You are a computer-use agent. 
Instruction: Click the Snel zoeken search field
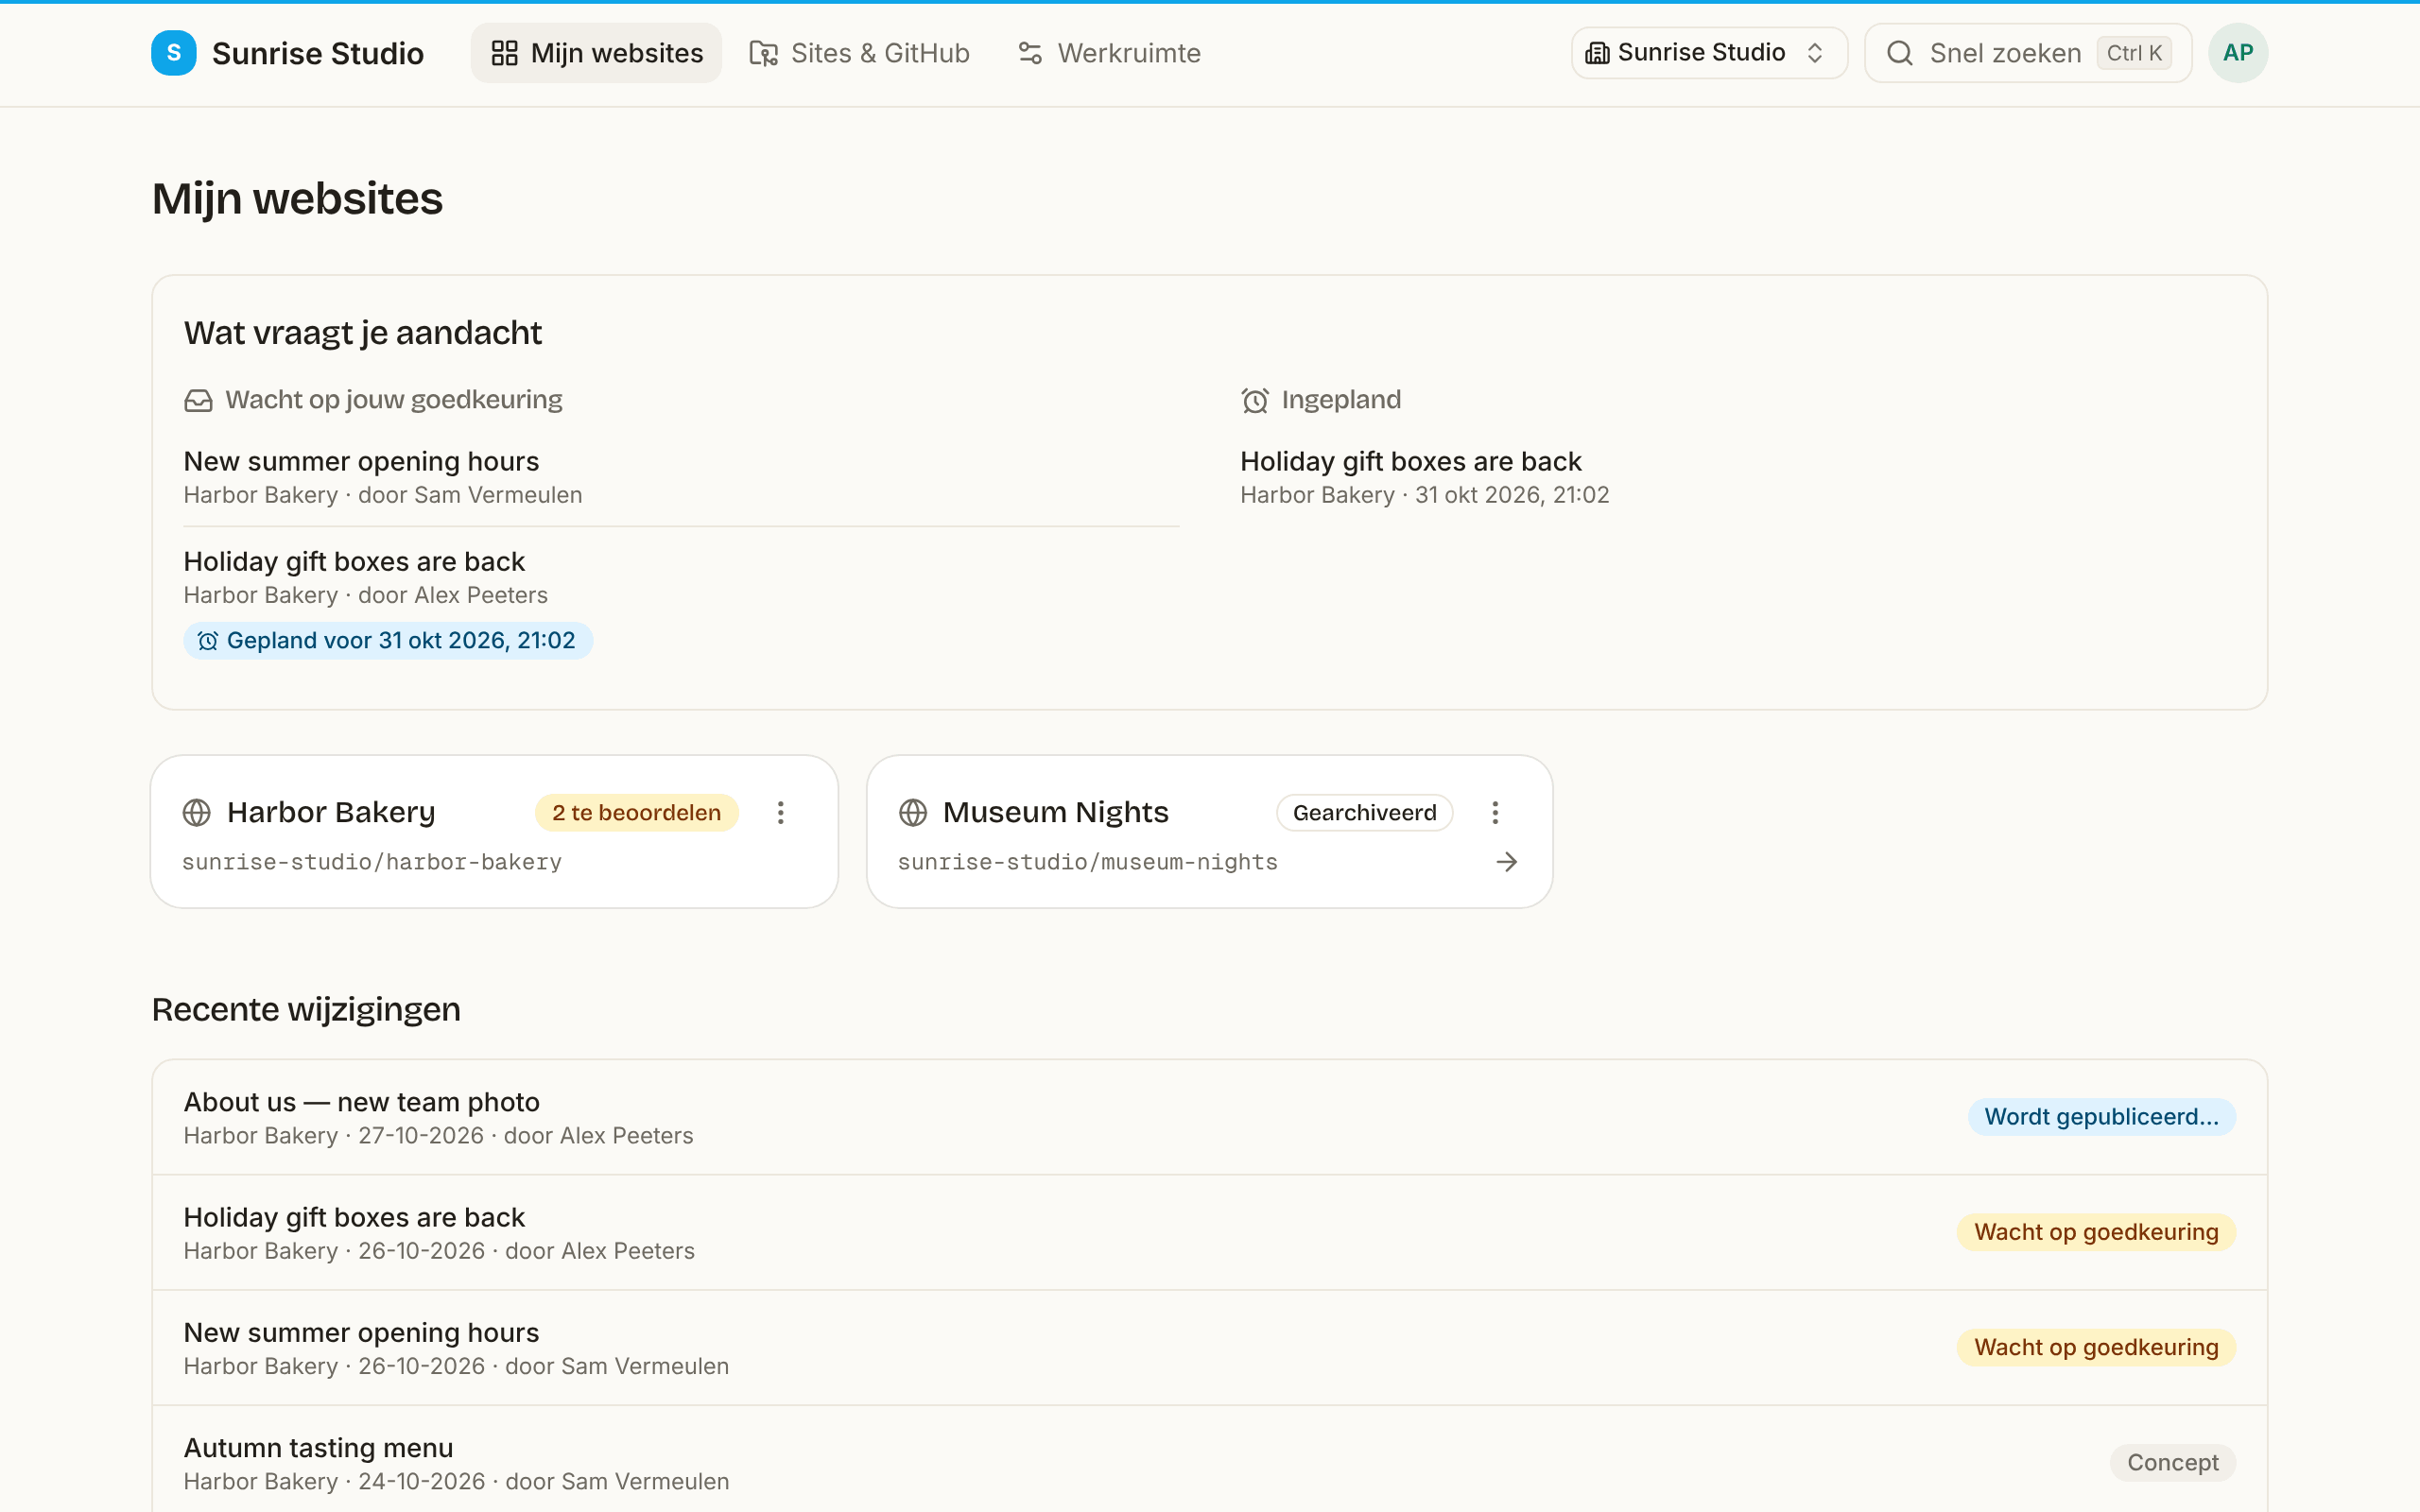pos(2027,53)
